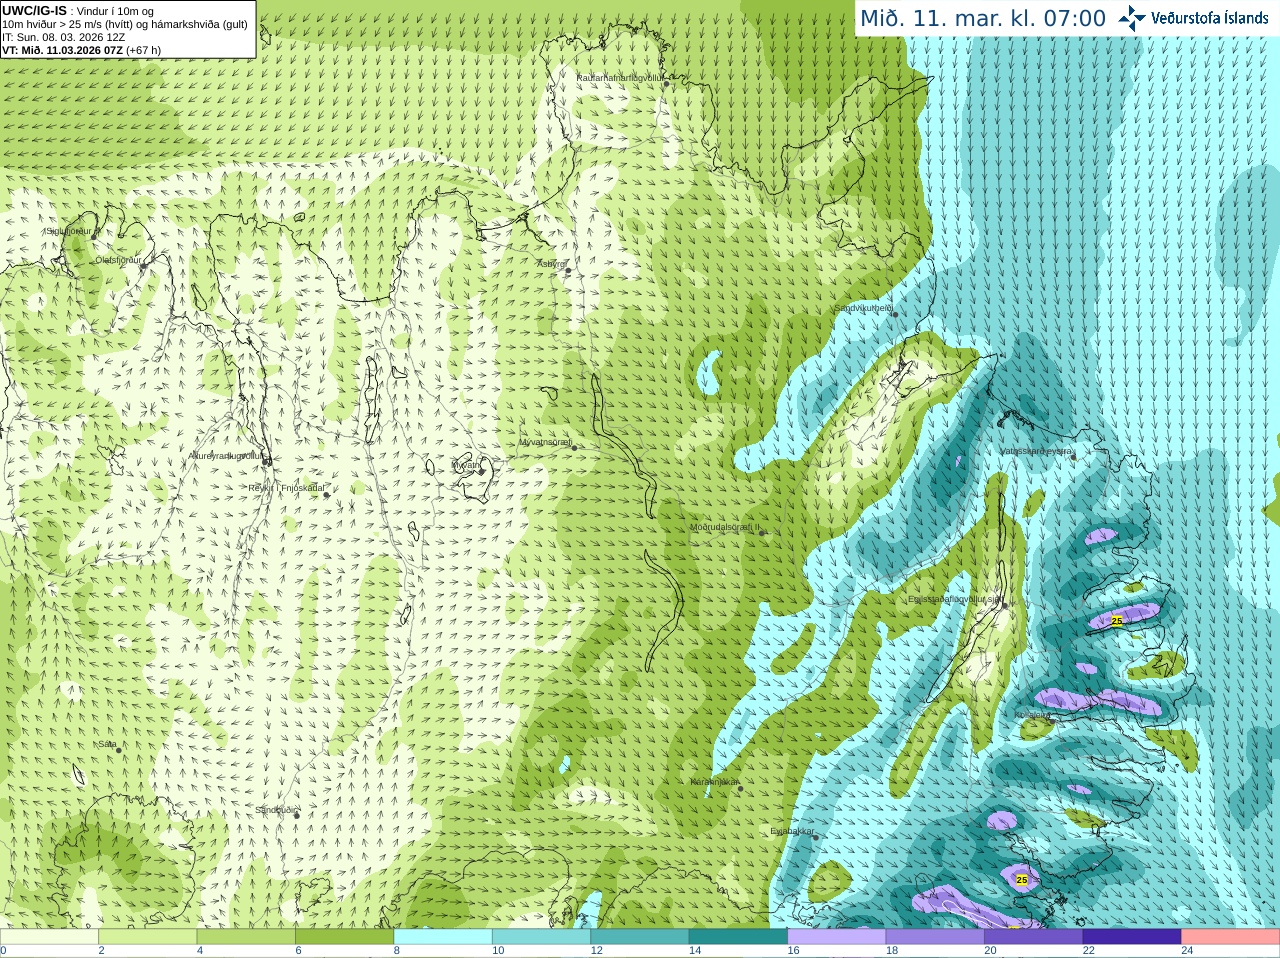1280x958 pixels.
Task: Select the Ólafsfjörður station label
Action: (117, 260)
